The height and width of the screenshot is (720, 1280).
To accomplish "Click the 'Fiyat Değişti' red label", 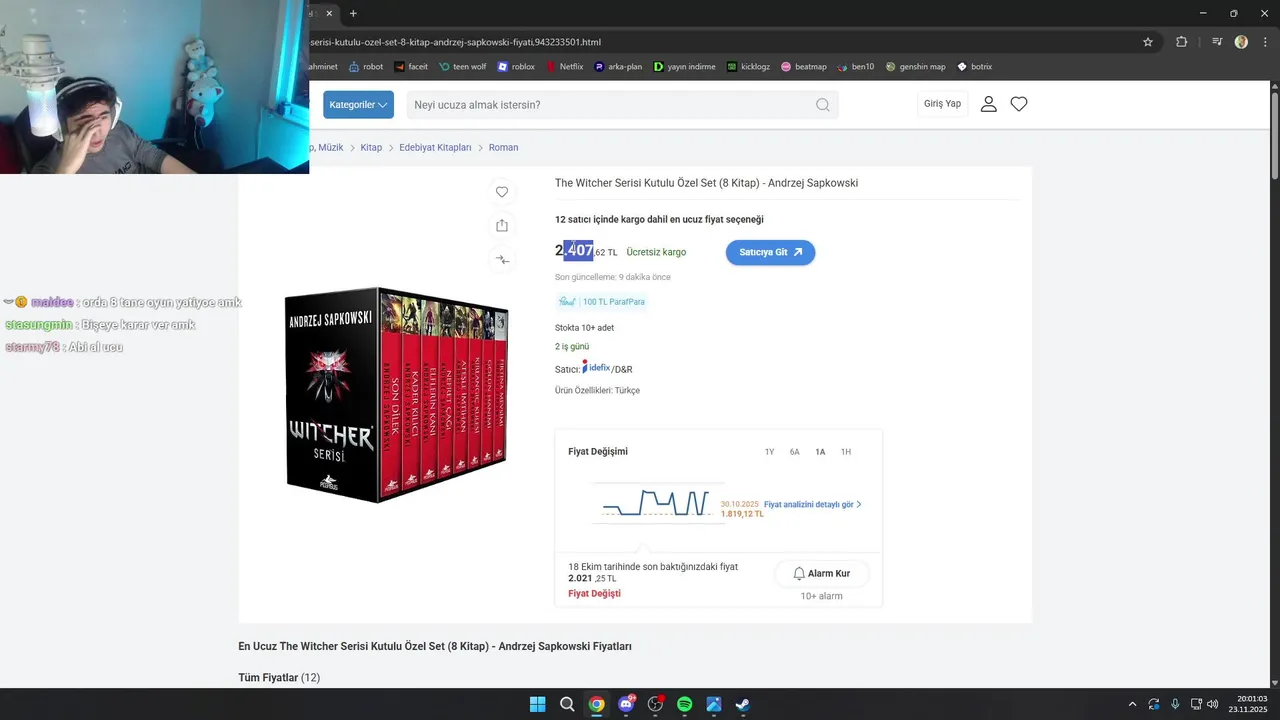I will pos(594,594).
